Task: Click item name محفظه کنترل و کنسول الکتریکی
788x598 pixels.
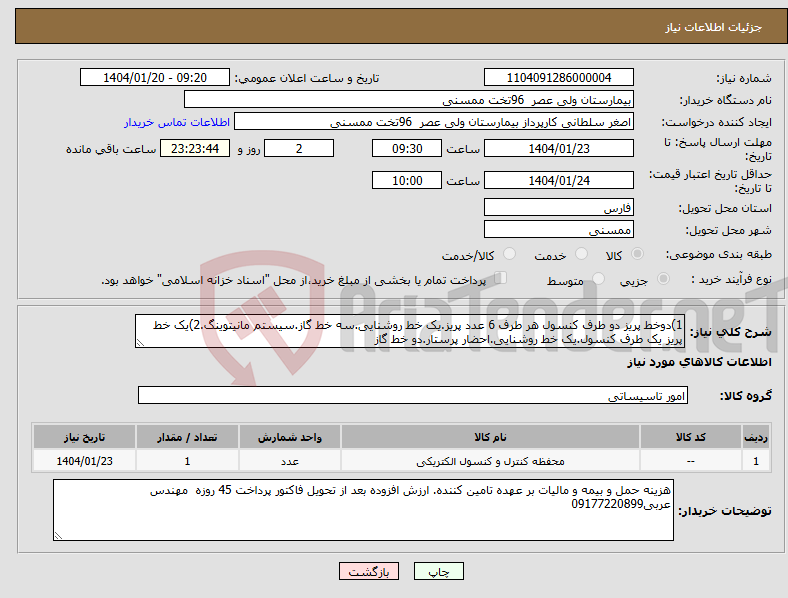Action: [490, 461]
